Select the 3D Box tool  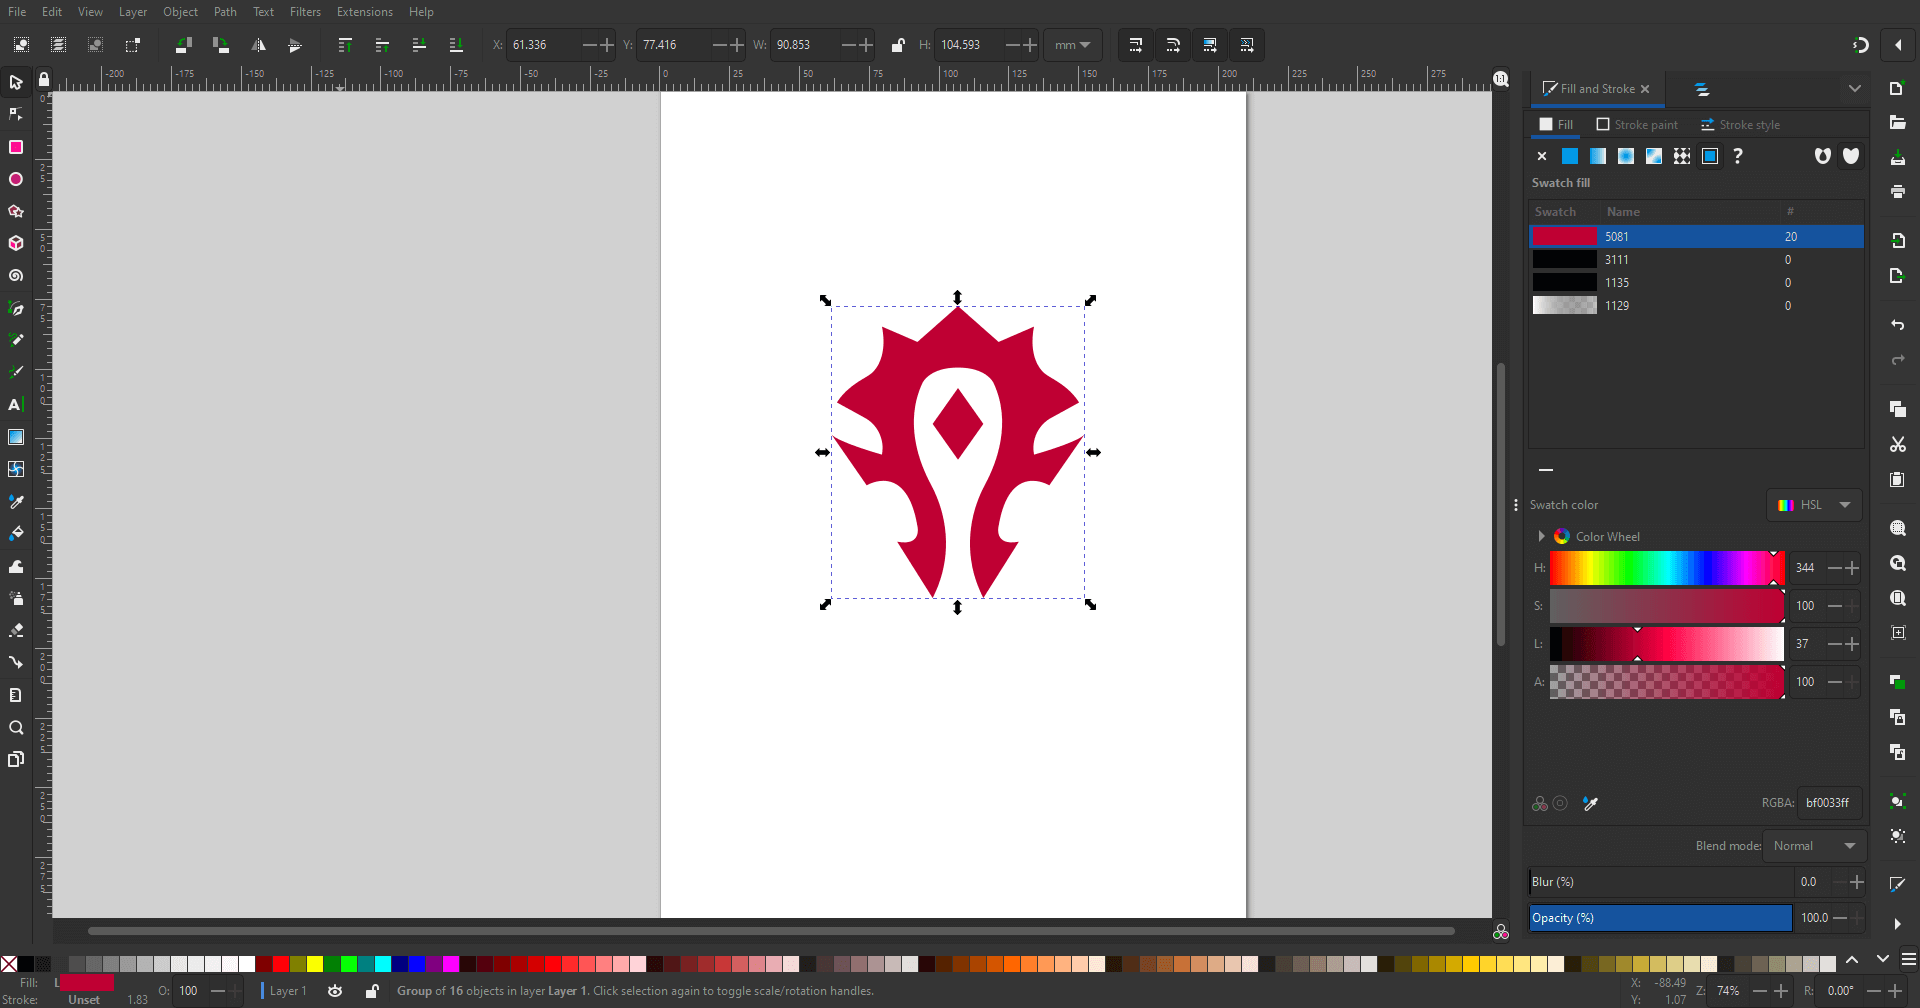(x=16, y=243)
